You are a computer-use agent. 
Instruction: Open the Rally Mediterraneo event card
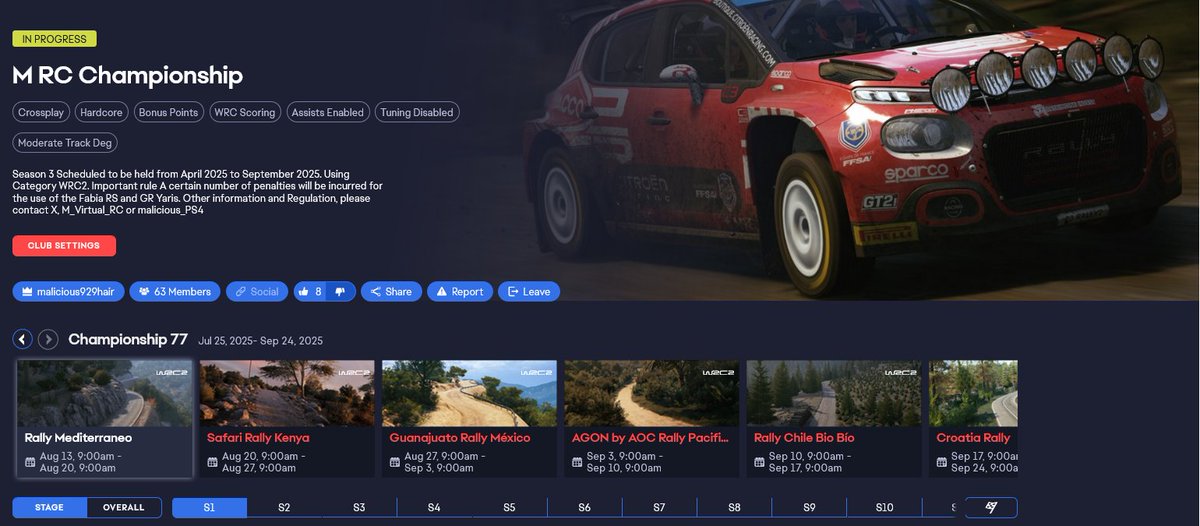pos(104,419)
